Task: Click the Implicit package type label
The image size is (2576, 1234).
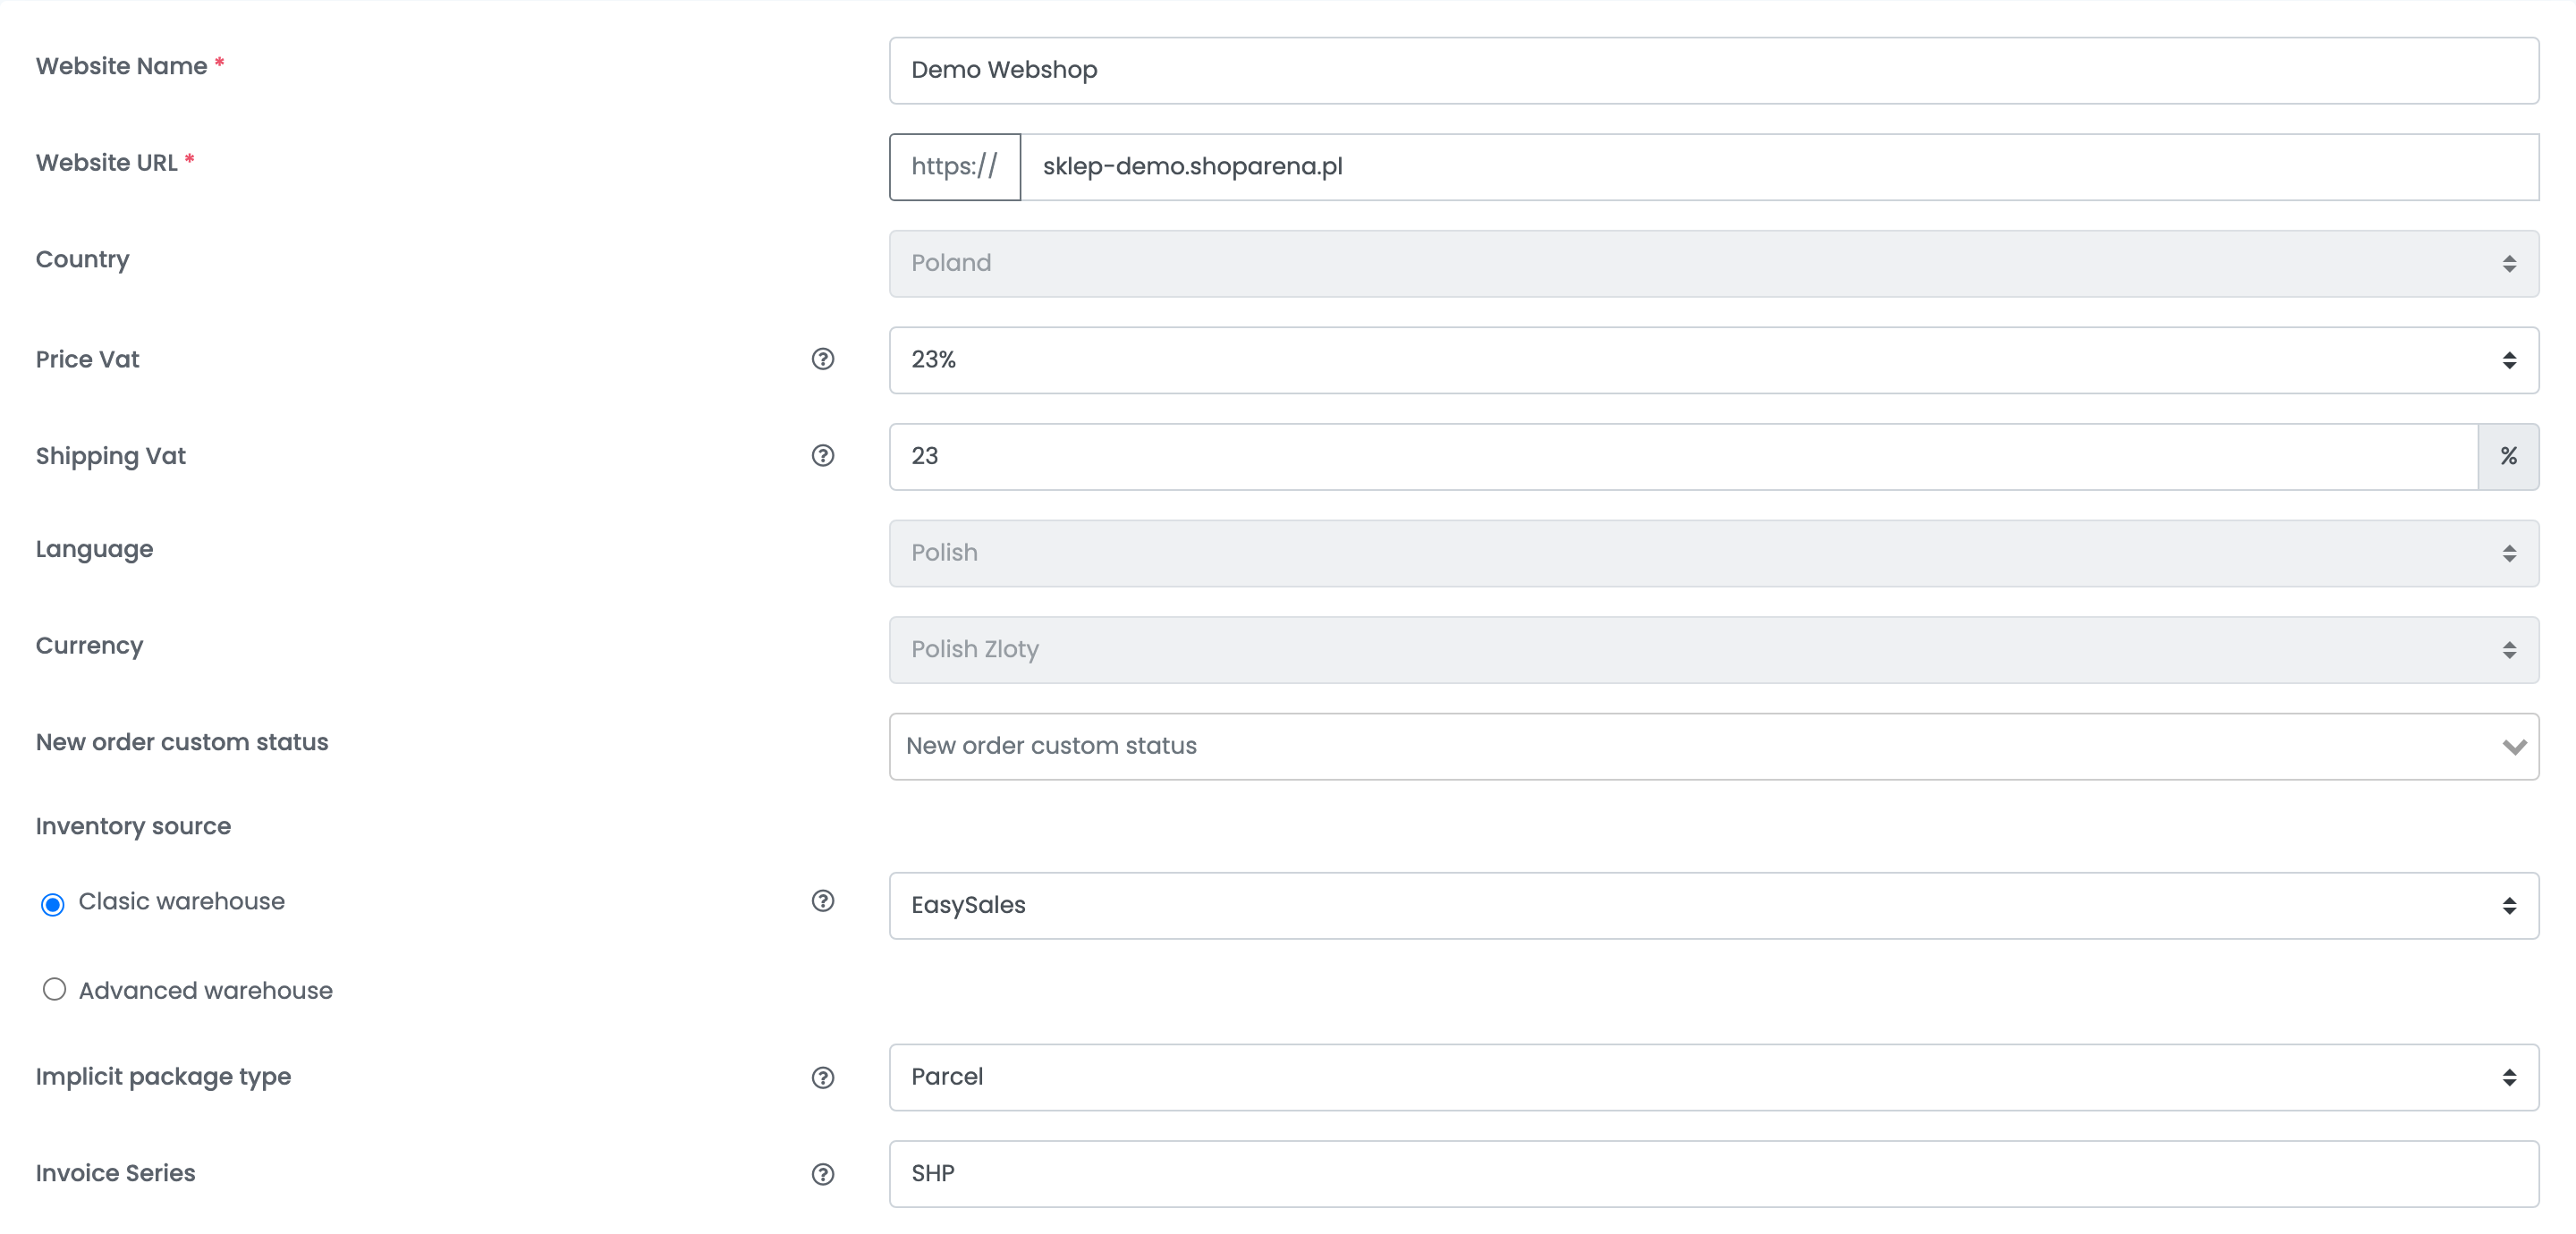Action: pos(163,1077)
